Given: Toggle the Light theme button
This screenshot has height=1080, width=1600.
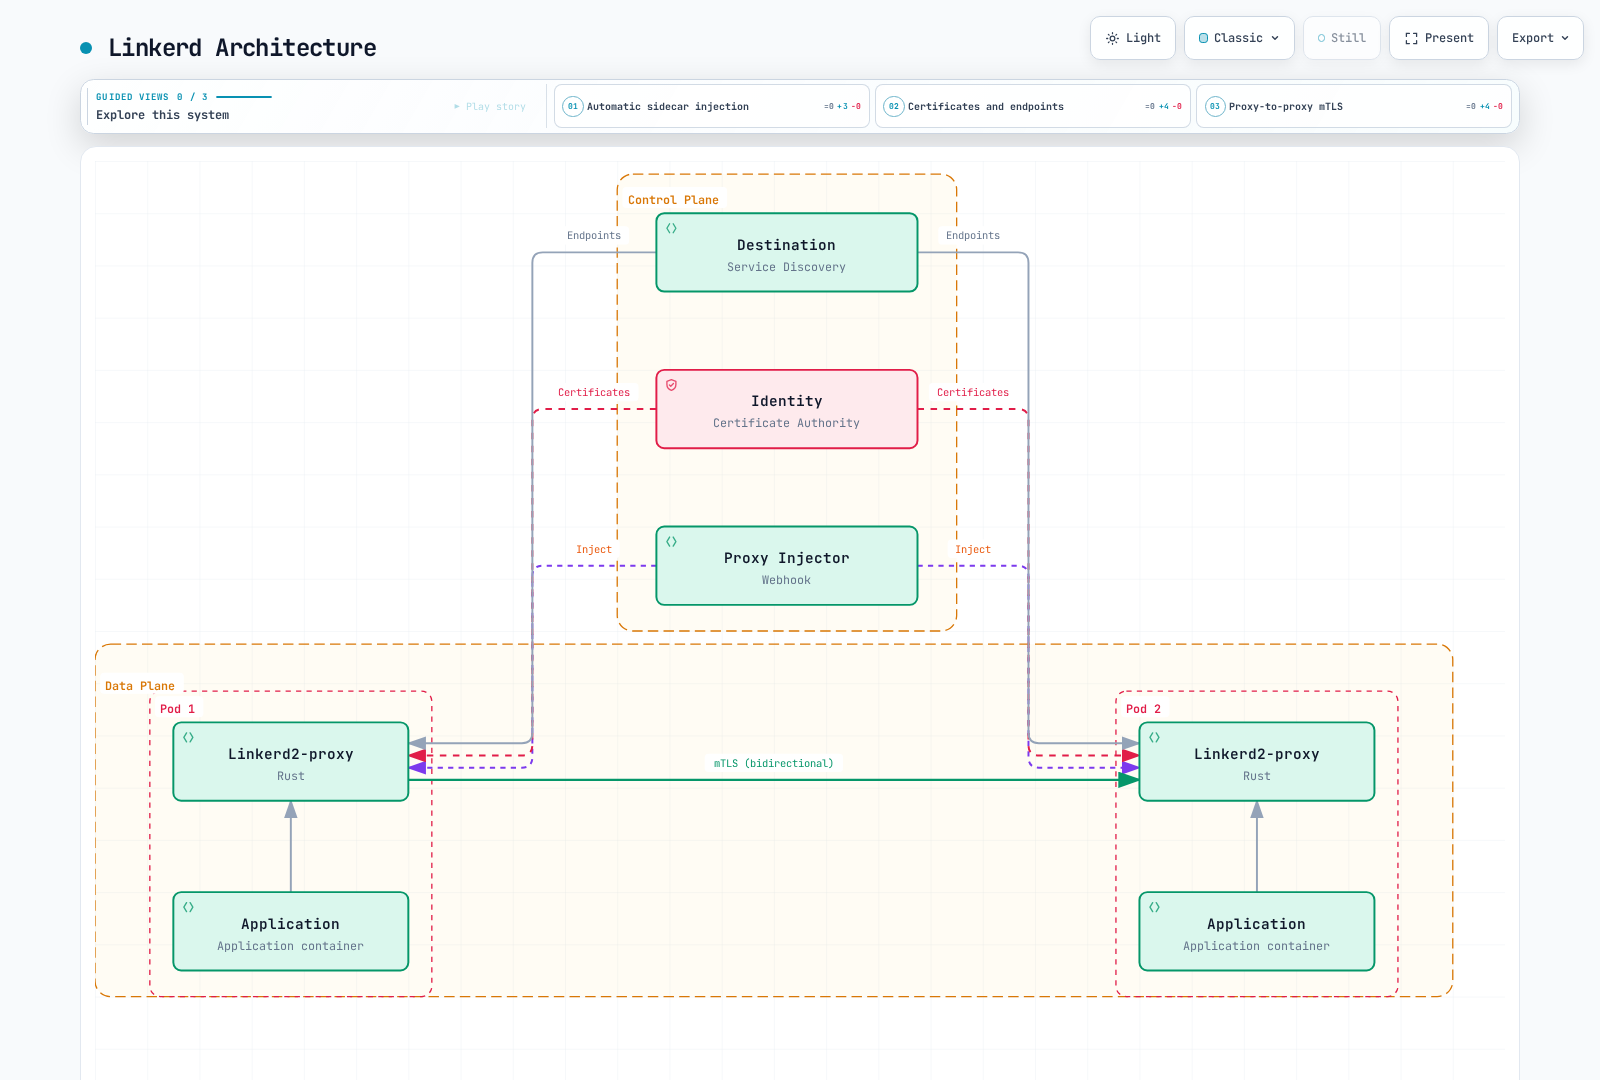Looking at the screenshot, I should (1132, 38).
